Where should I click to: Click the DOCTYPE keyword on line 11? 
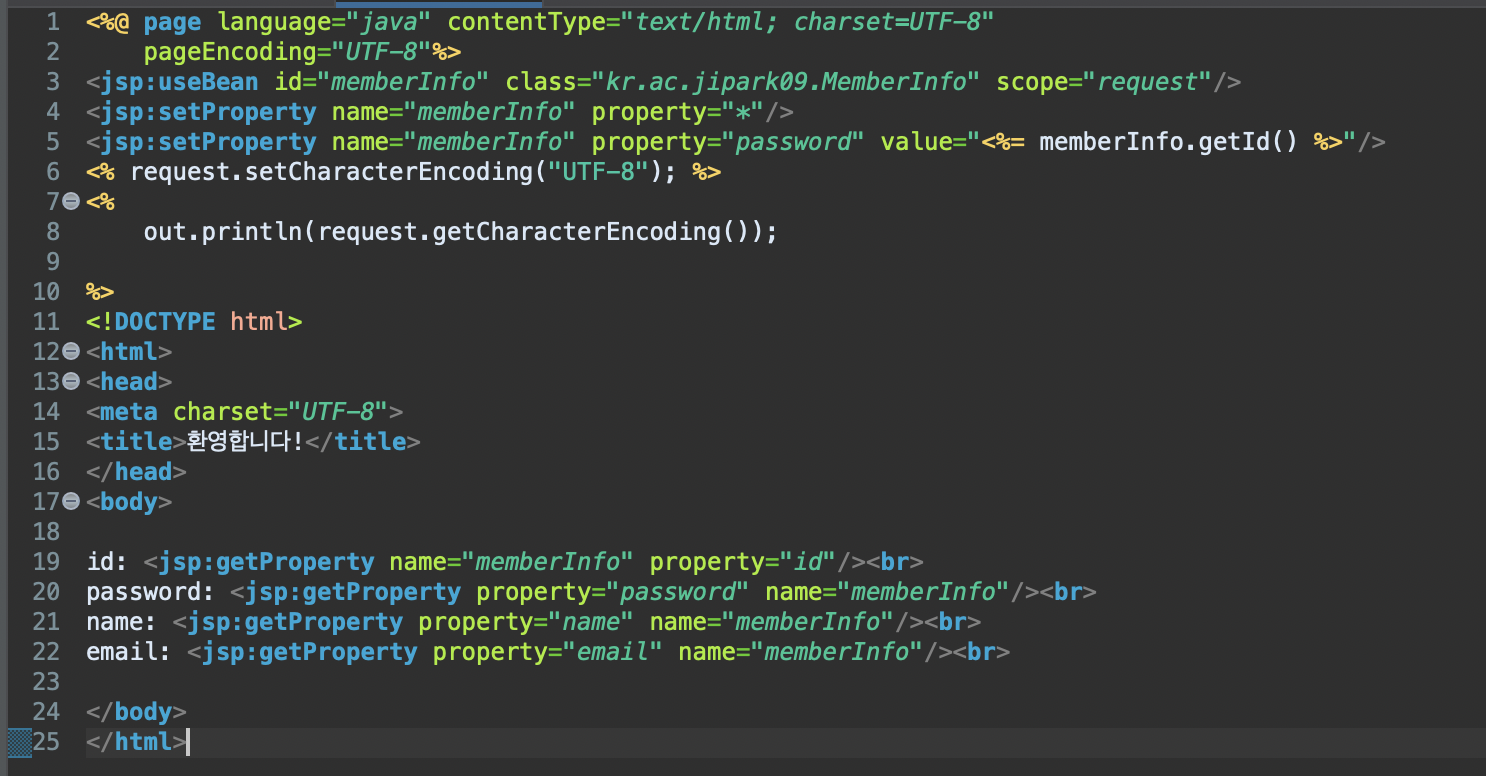[x=166, y=321]
